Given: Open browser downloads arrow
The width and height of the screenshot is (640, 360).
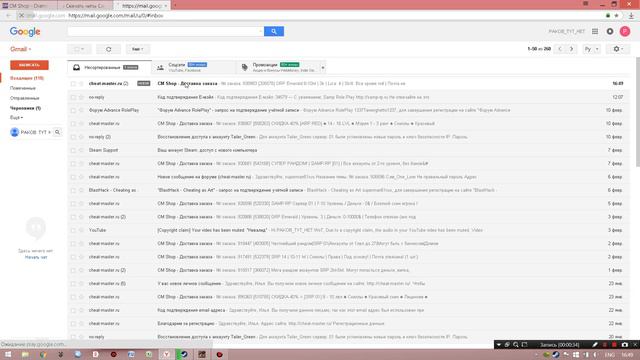Looking at the screenshot, I should pos(631,16).
